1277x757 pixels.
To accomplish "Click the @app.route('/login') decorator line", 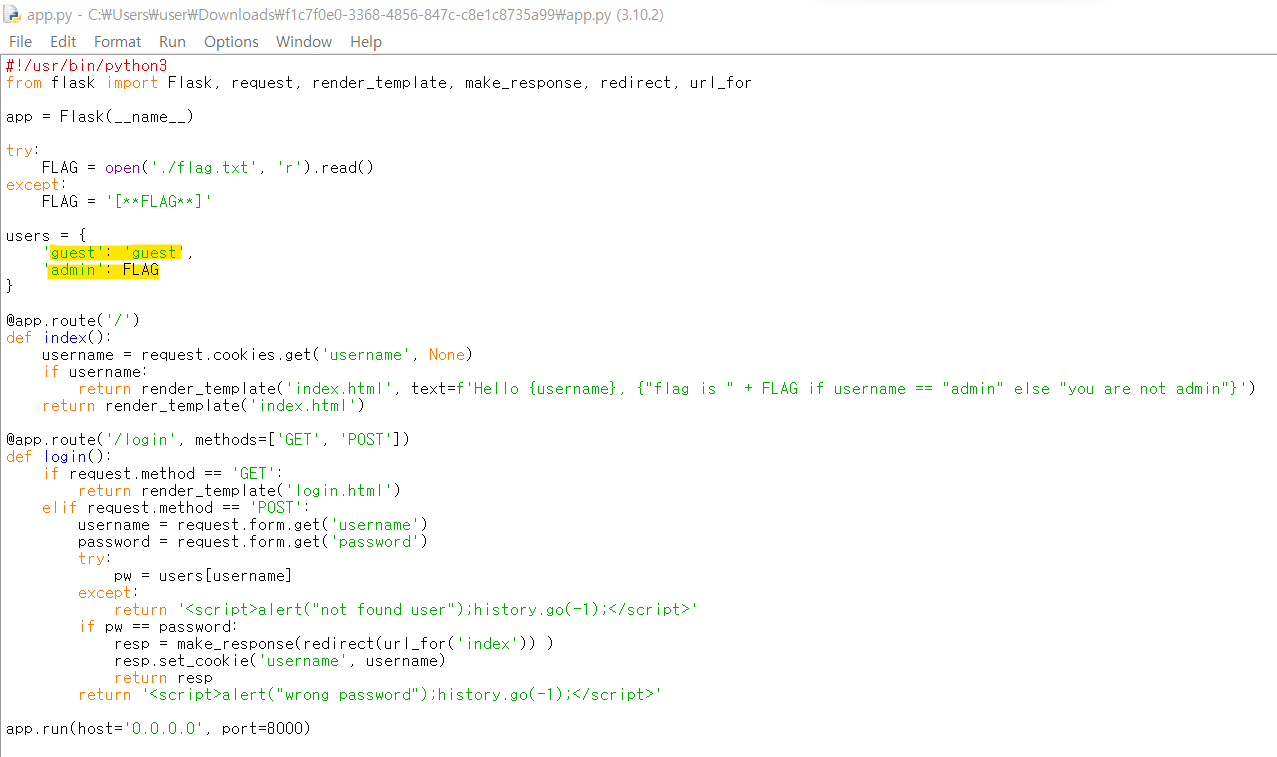I will (x=208, y=439).
